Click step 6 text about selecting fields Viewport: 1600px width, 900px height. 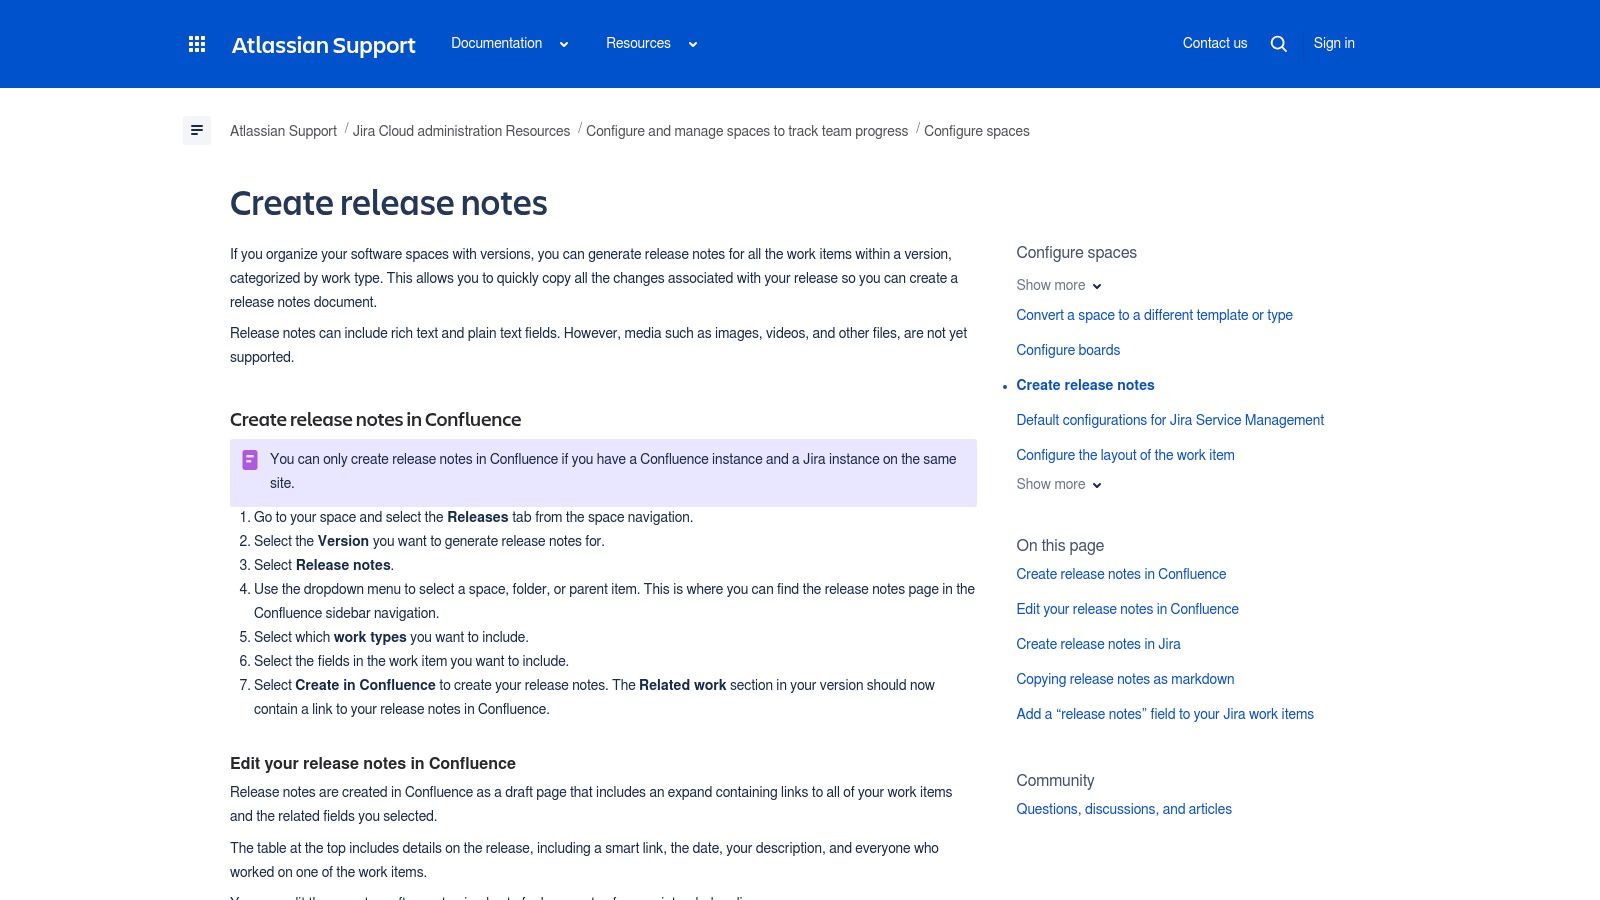coord(411,661)
